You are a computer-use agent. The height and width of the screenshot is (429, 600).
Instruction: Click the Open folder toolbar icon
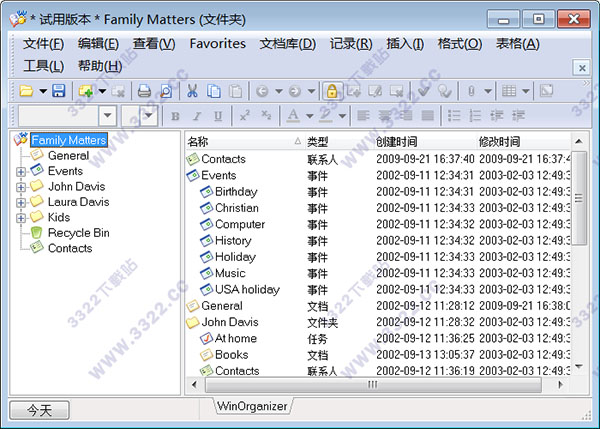pyautogui.click(x=26, y=91)
